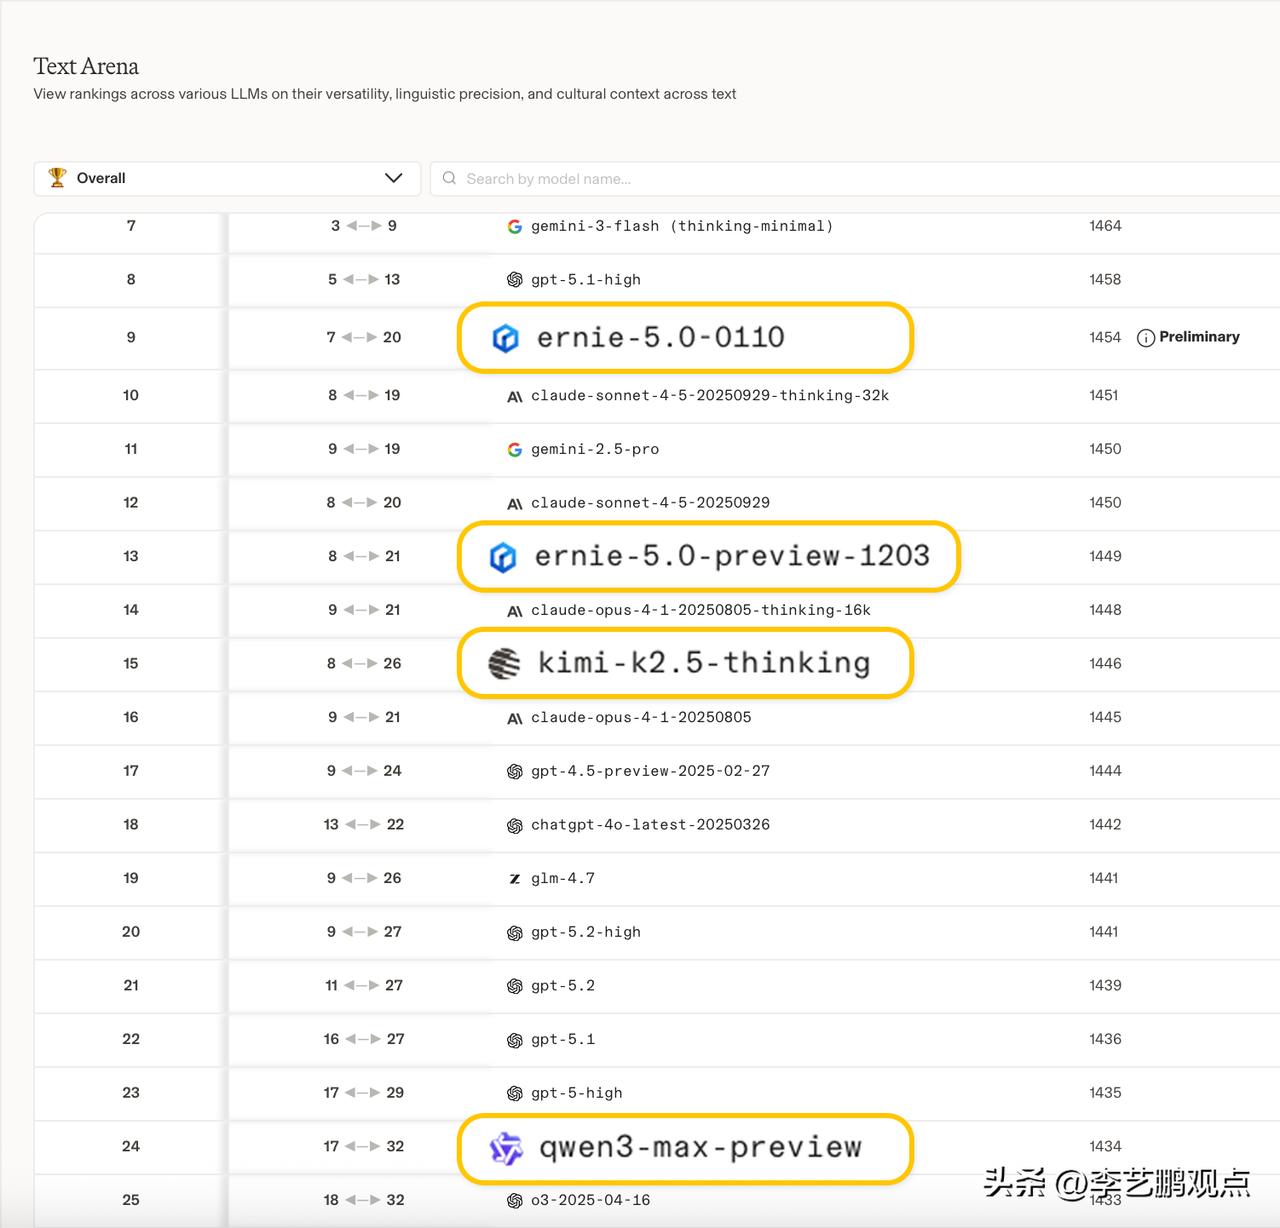Screen dimensions: 1280x1228
Task: Click the Google logo beside gemini-2.5-pro
Action: point(514,450)
